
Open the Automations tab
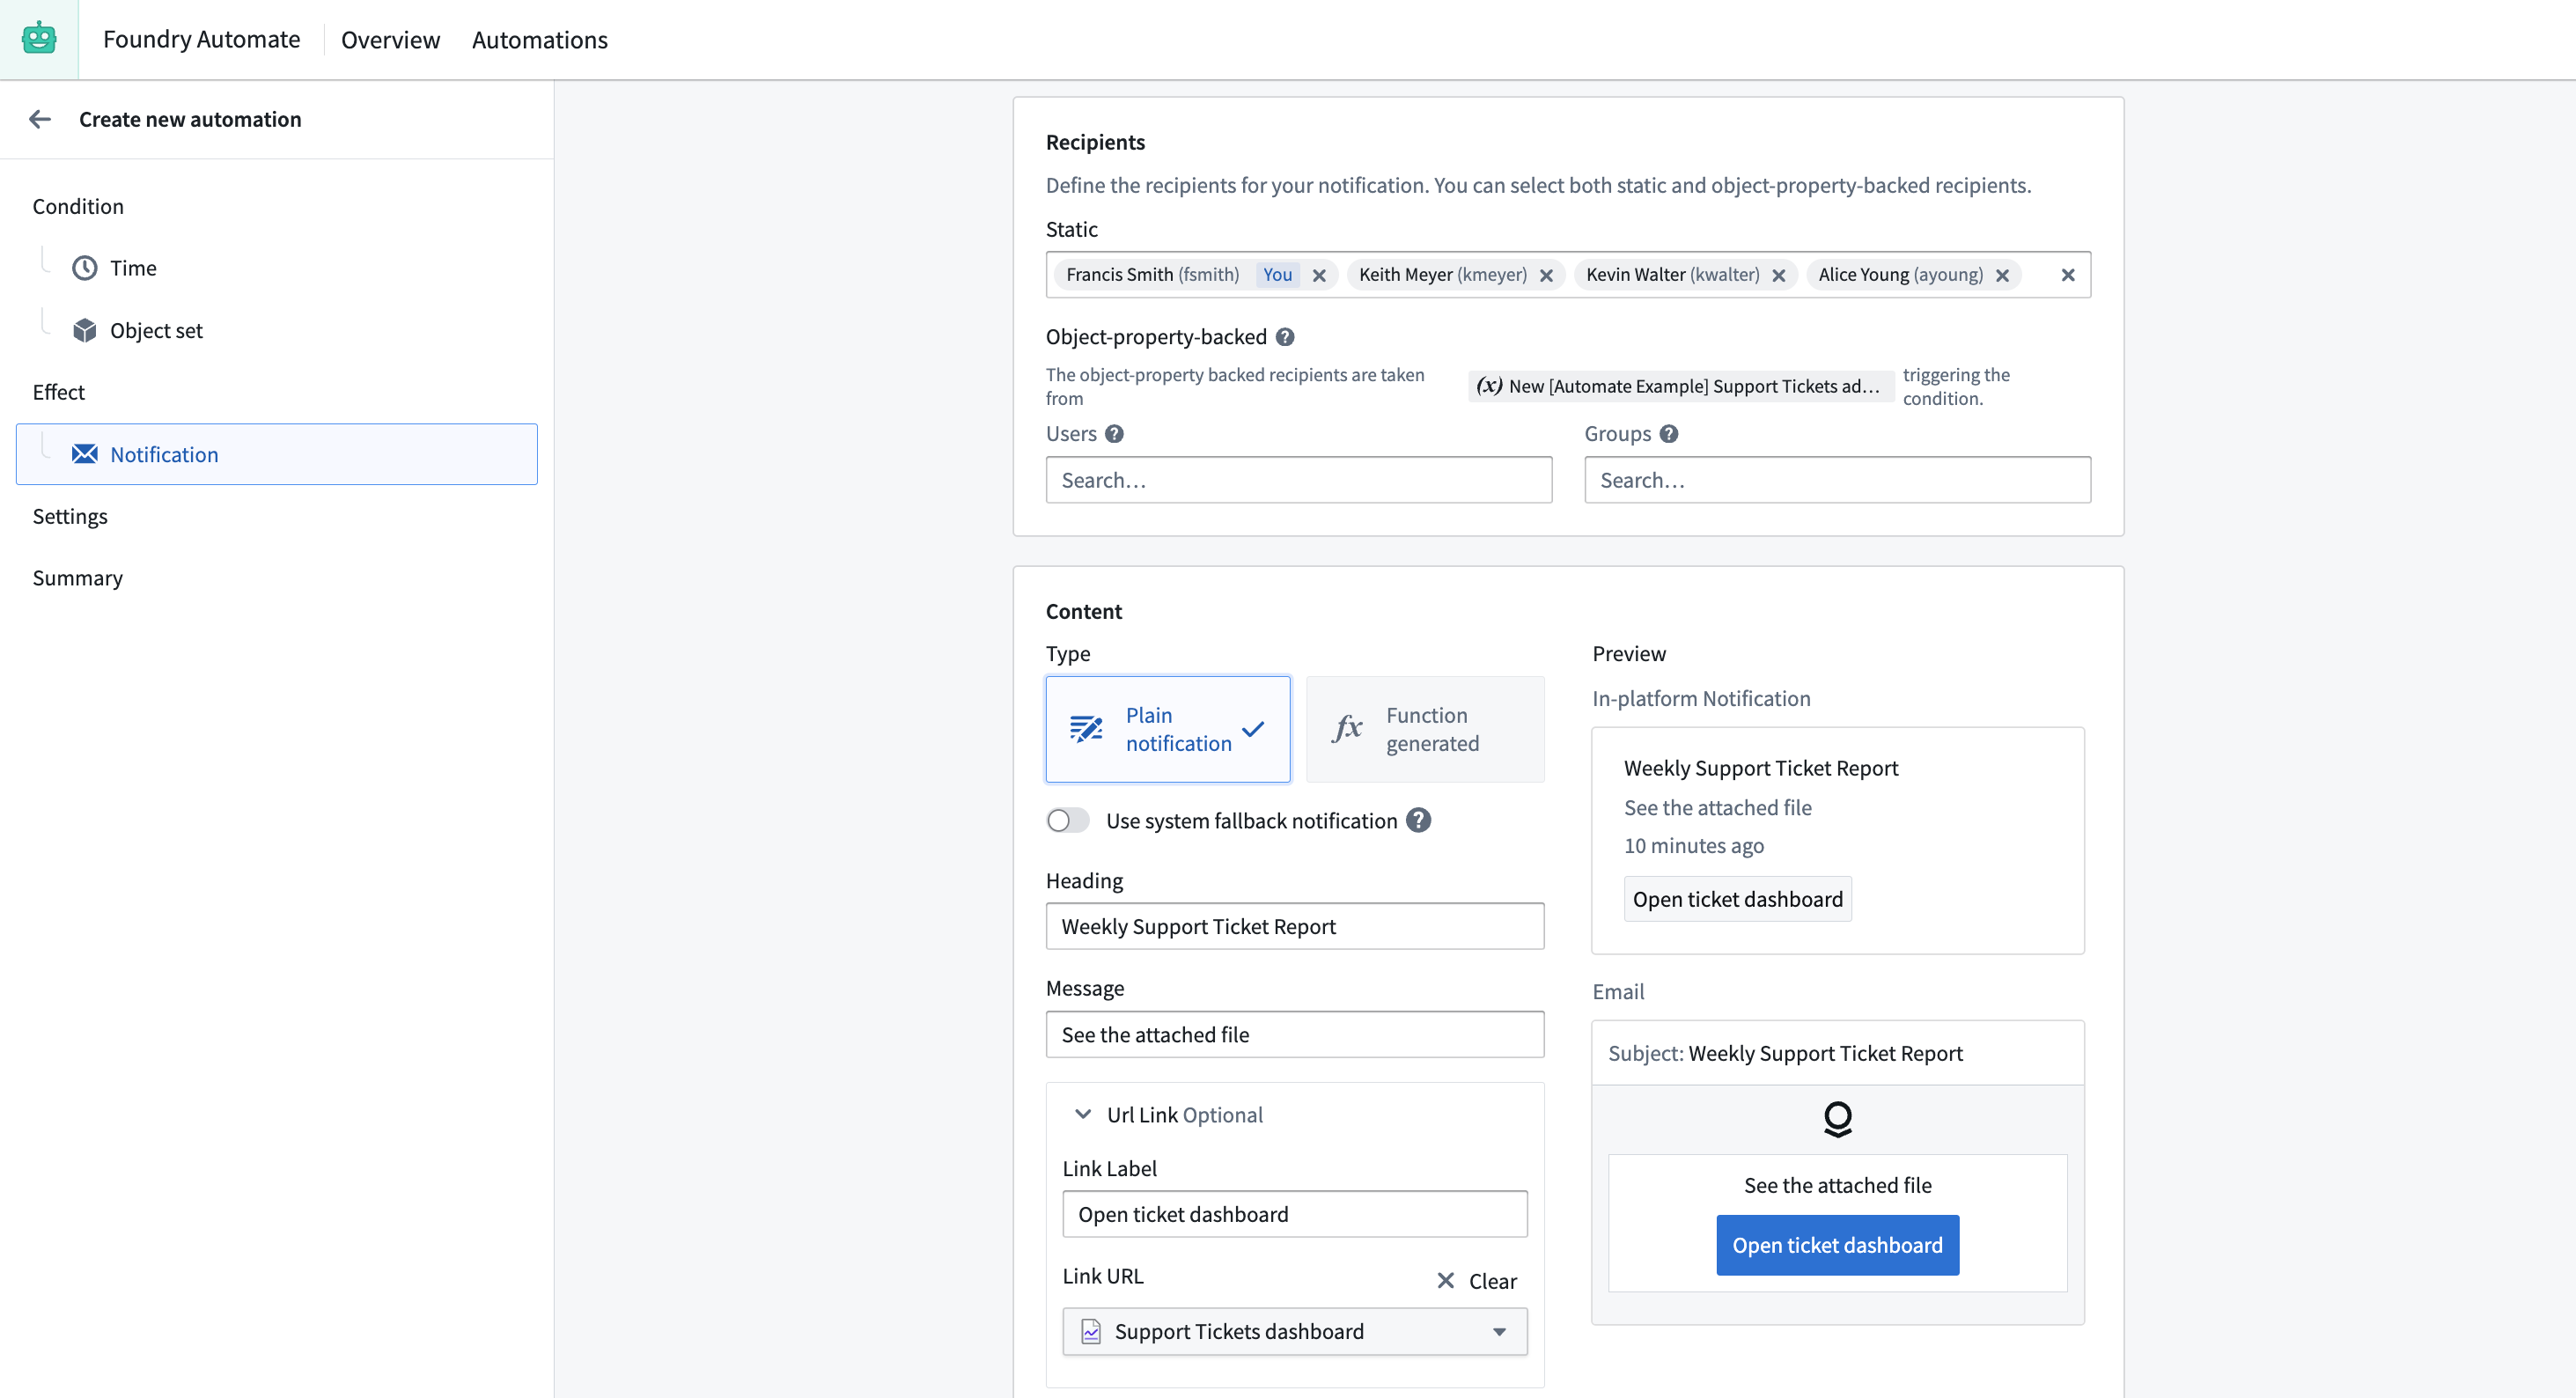[x=539, y=39]
